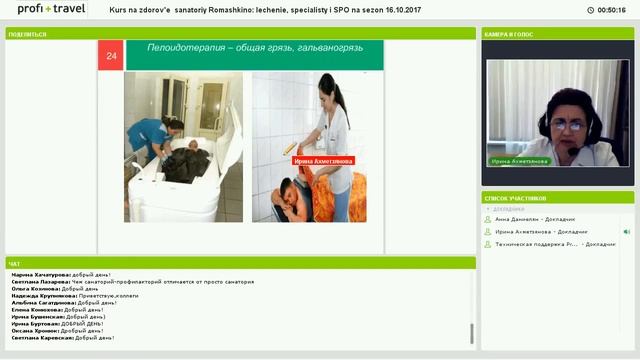Click chat message from Ольга Козлова
Image resolution: width=640 pixels, height=360 pixels.
click(x=55, y=289)
